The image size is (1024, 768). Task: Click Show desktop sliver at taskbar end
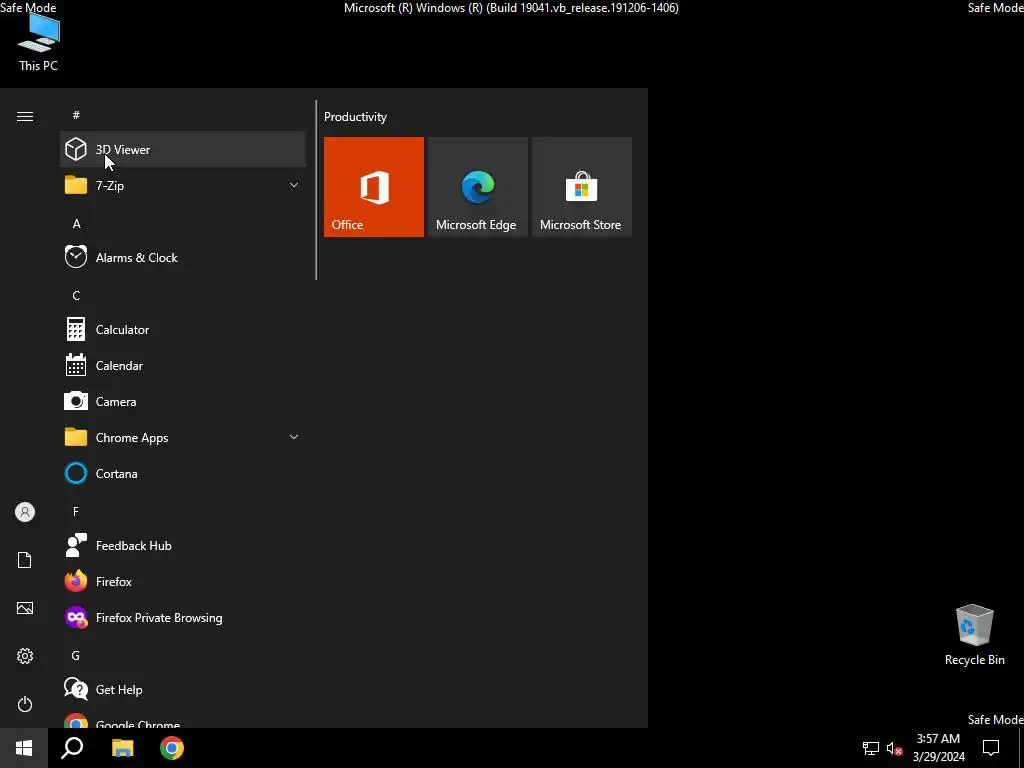pos(1021,748)
